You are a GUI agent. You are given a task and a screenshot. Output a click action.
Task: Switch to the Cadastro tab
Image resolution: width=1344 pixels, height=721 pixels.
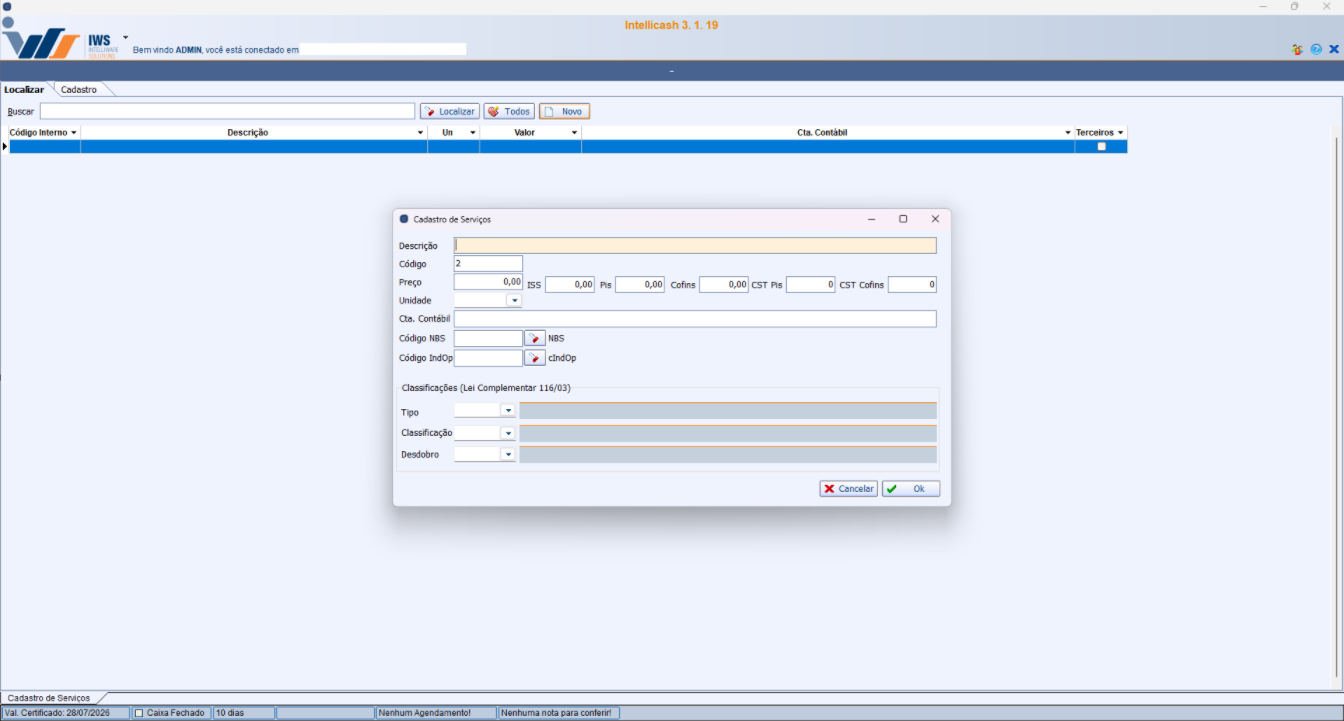coord(79,90)
